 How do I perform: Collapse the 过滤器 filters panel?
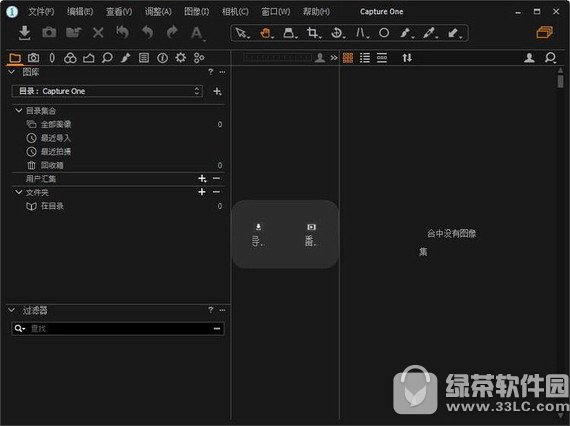(12, 310)
